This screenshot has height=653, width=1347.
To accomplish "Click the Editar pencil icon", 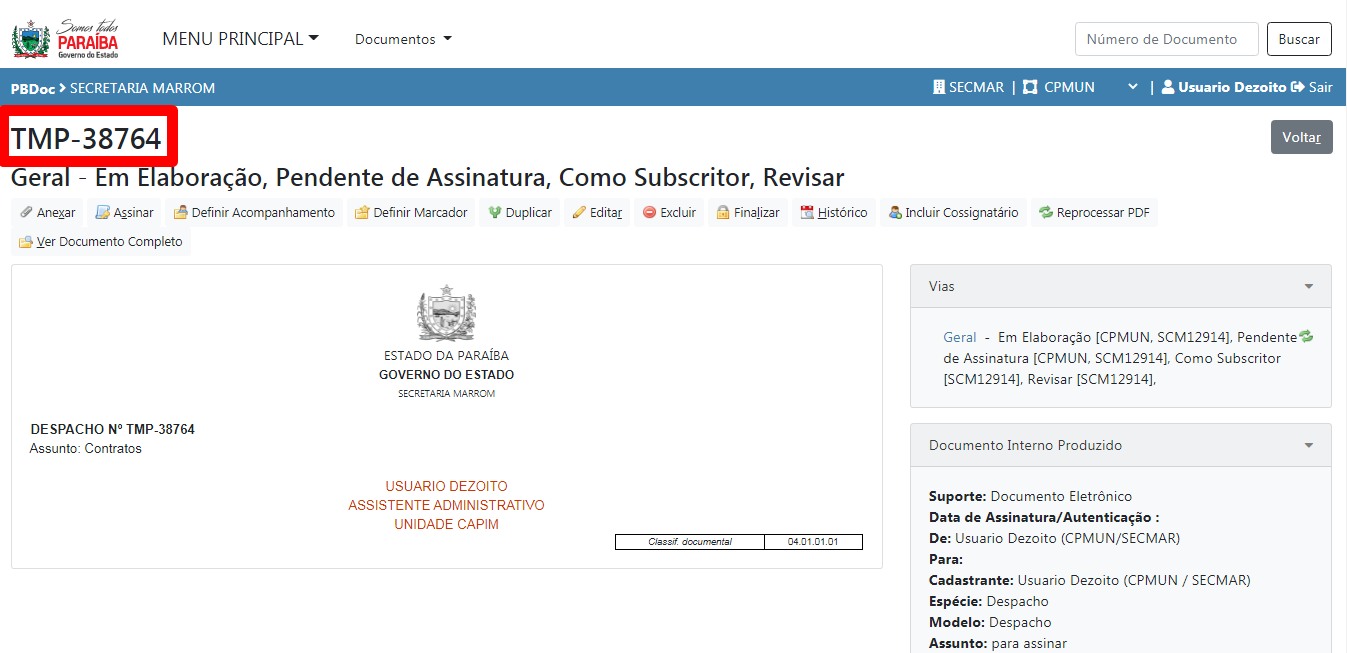I will pyautogui.click(x=579, y=213).
